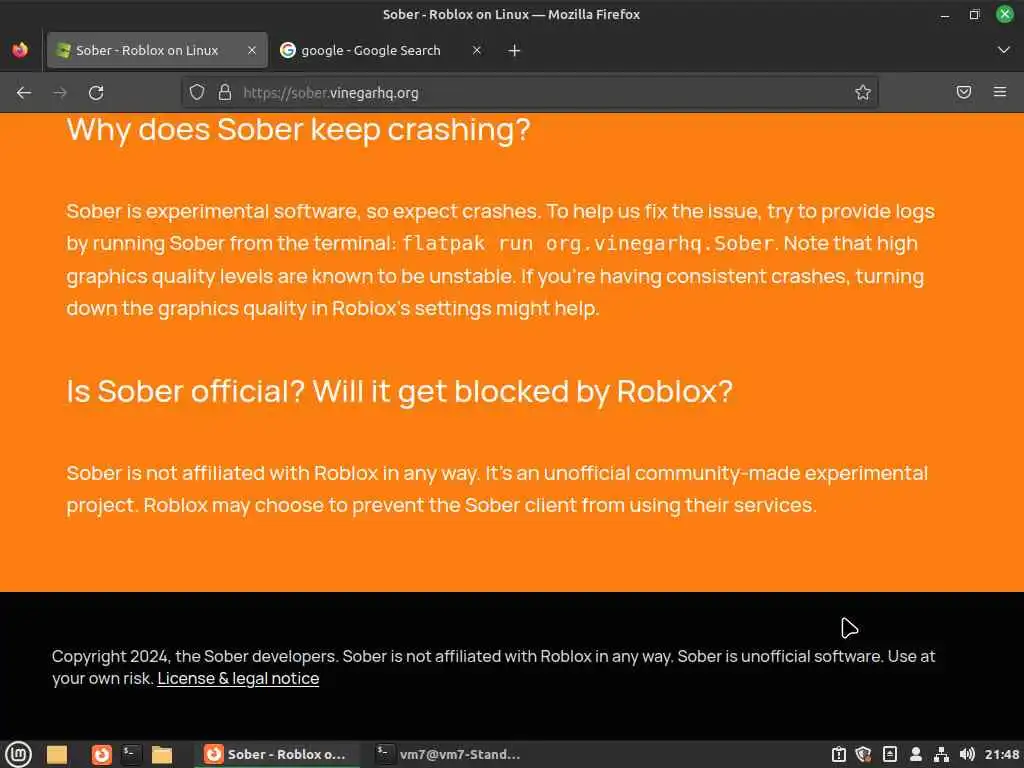The height and width of the screenshot is (768, 1024).
Task: Click the Copyright 2024 footer text
Action: tap(493, 667)
